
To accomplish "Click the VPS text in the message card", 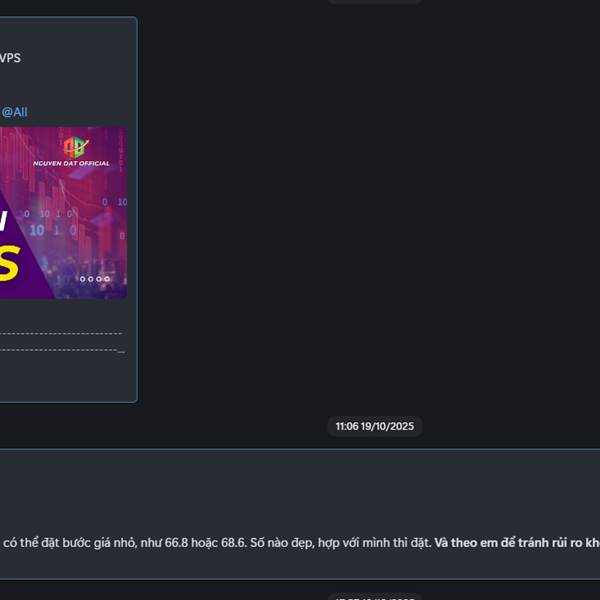I will [x=10, y=58].
